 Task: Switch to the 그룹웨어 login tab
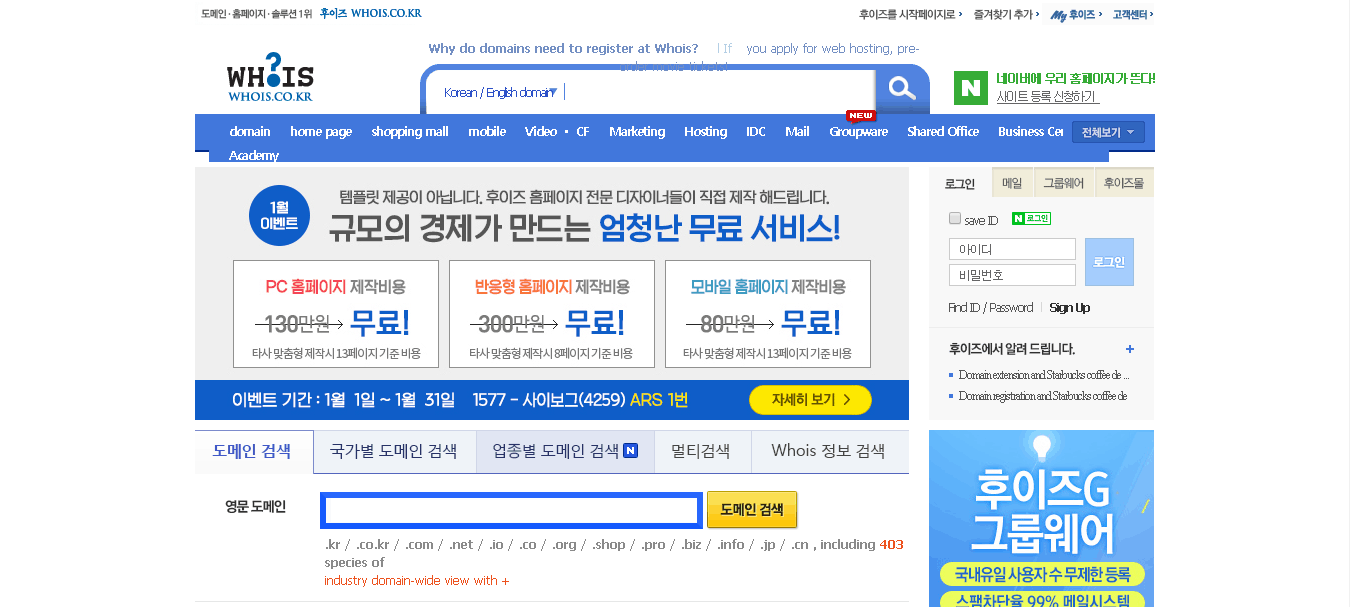(x=1063, y=183)
